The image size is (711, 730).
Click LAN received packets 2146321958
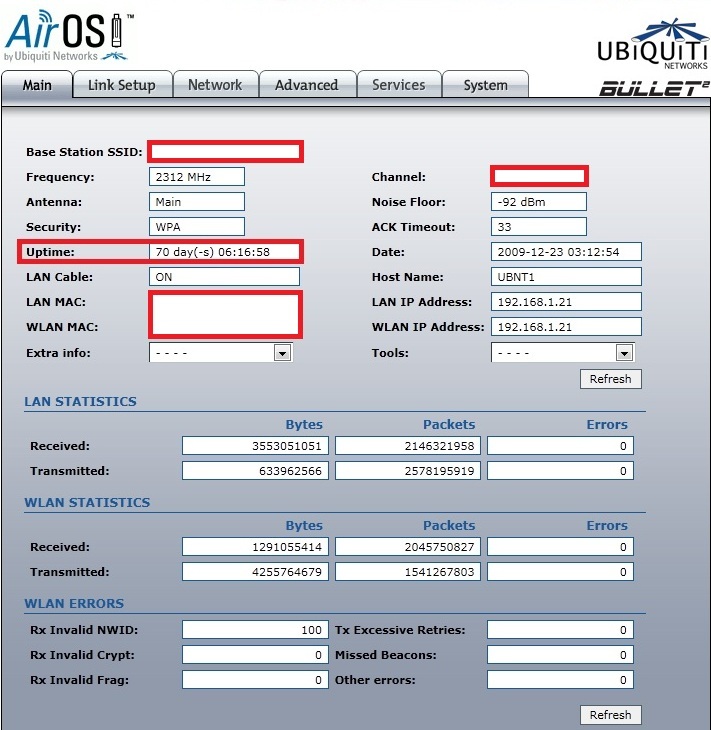408,446
